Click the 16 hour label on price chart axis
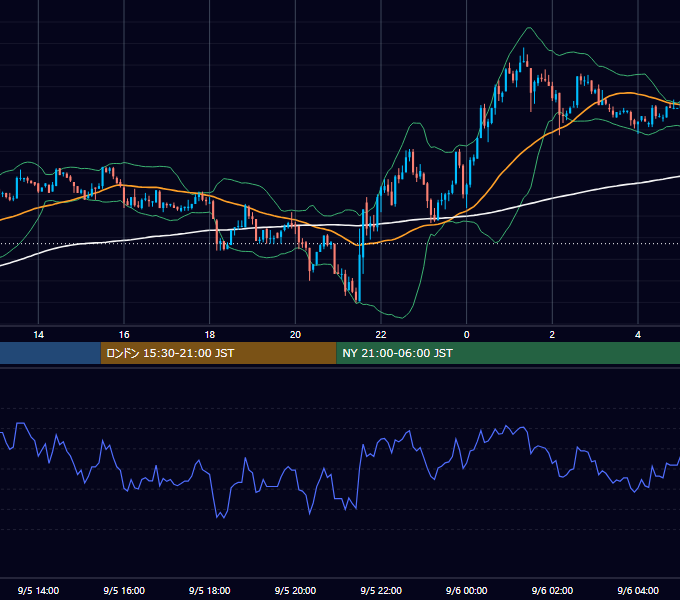The image size is (680, 600). click(x=124, y=335)
